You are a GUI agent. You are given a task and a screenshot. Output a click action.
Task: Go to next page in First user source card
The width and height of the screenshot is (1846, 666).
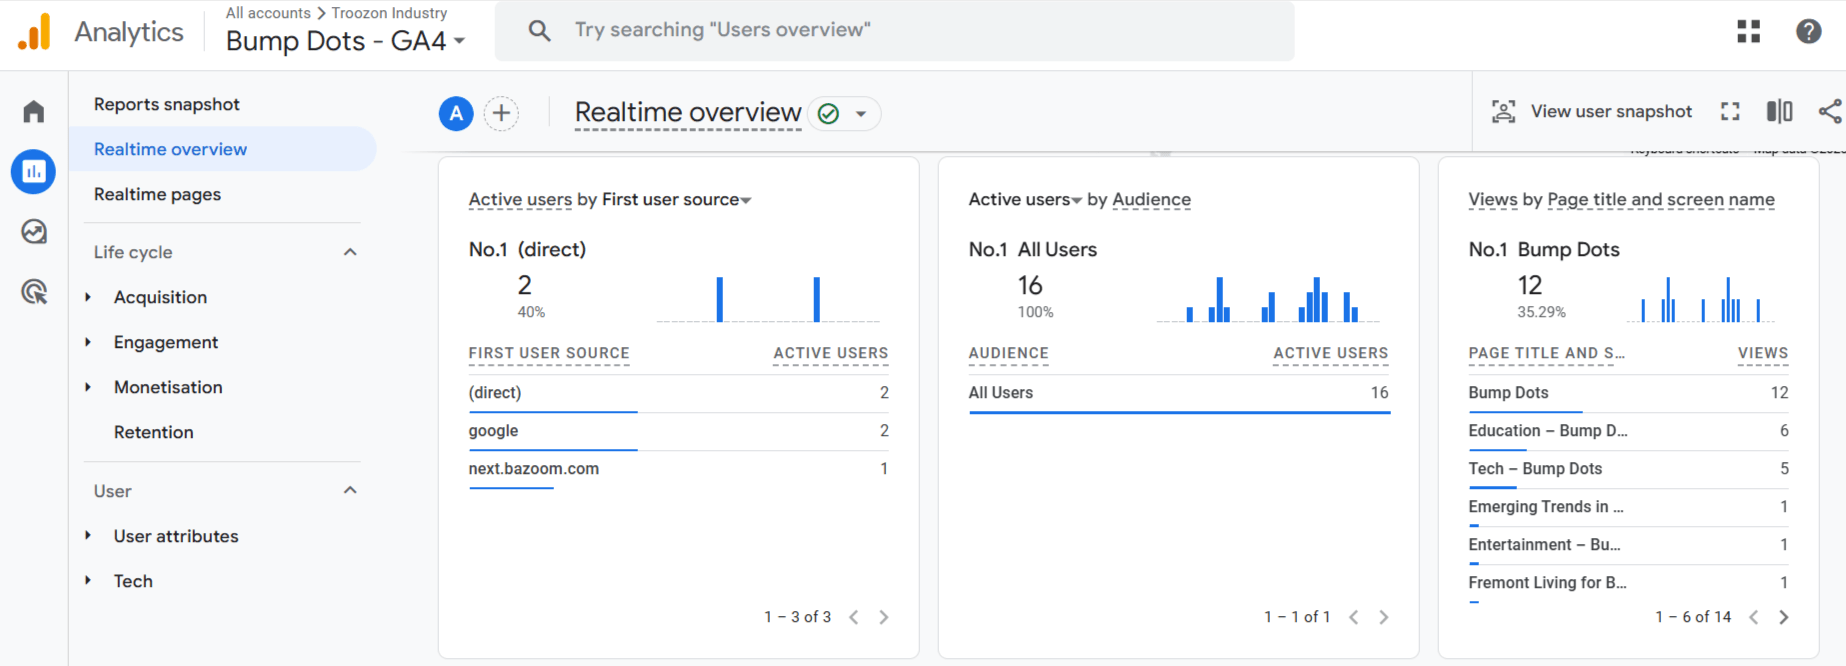(x=884, y=617)
